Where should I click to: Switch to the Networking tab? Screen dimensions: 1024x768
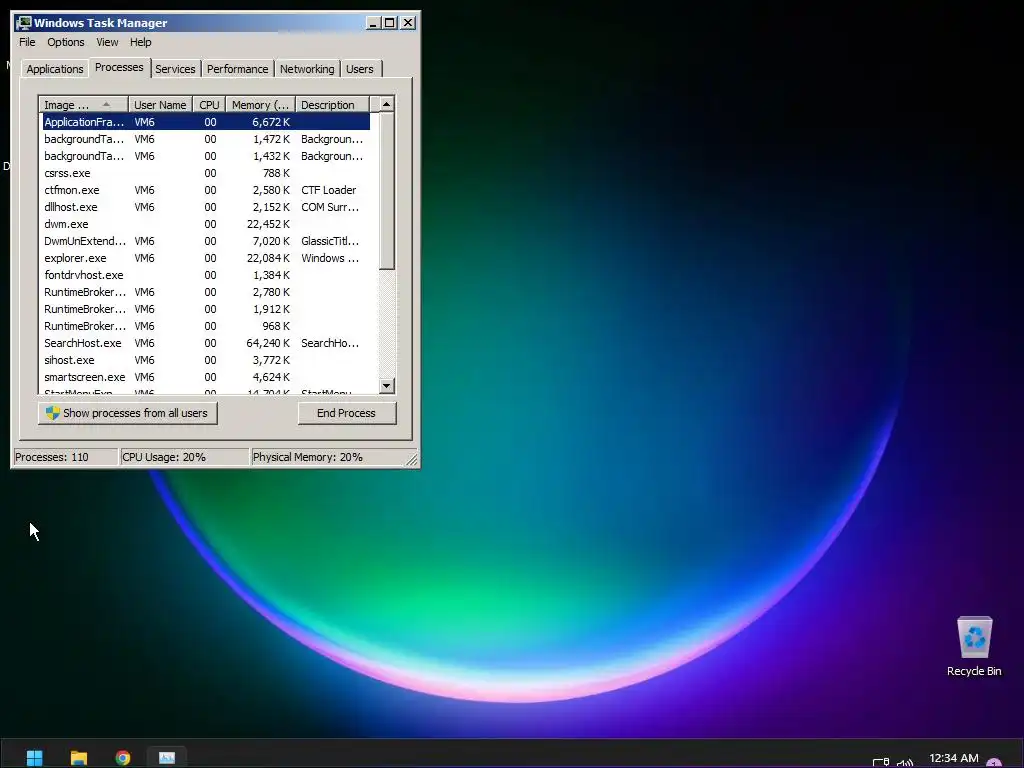click(x=307, y=69)
